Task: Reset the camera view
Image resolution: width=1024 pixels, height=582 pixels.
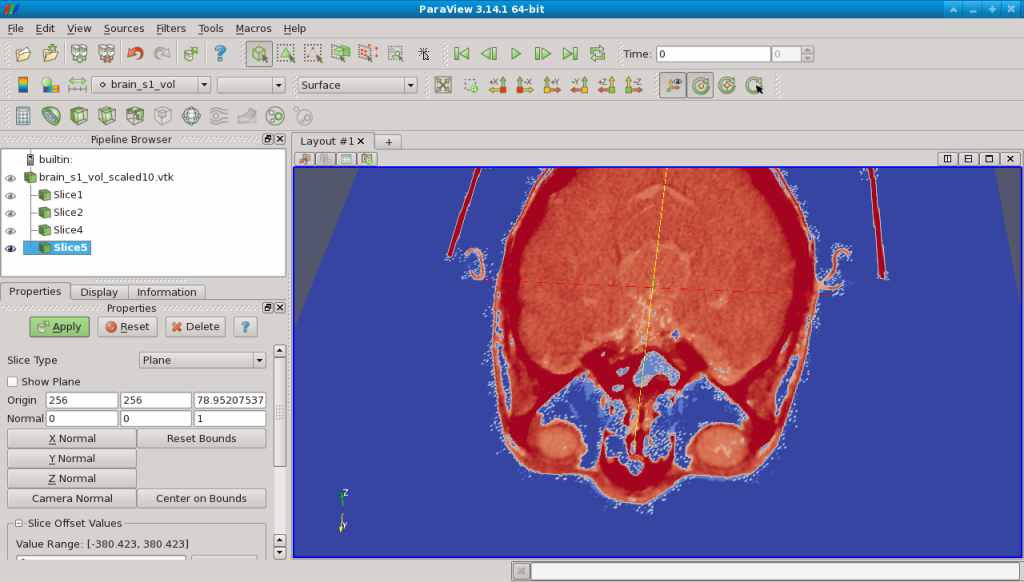Action: click(444, 85)
